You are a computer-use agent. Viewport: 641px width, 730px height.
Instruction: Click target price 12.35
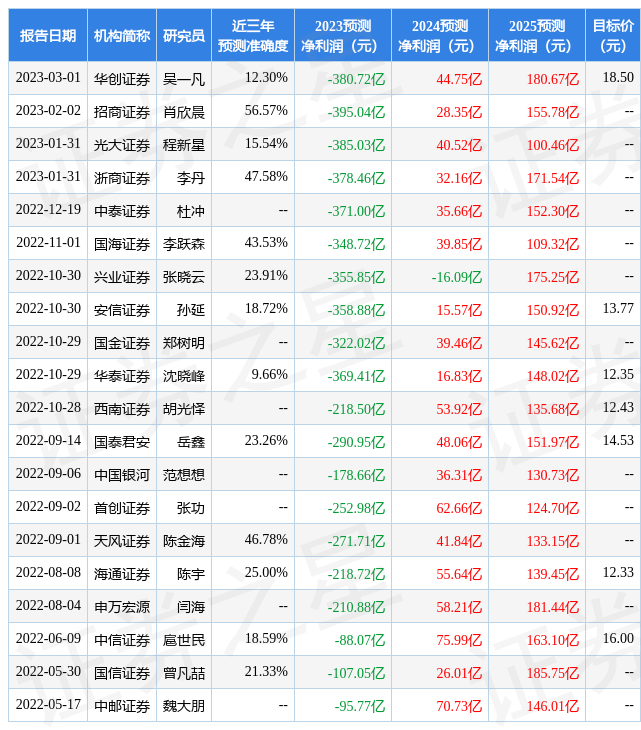tap(618, 374)
